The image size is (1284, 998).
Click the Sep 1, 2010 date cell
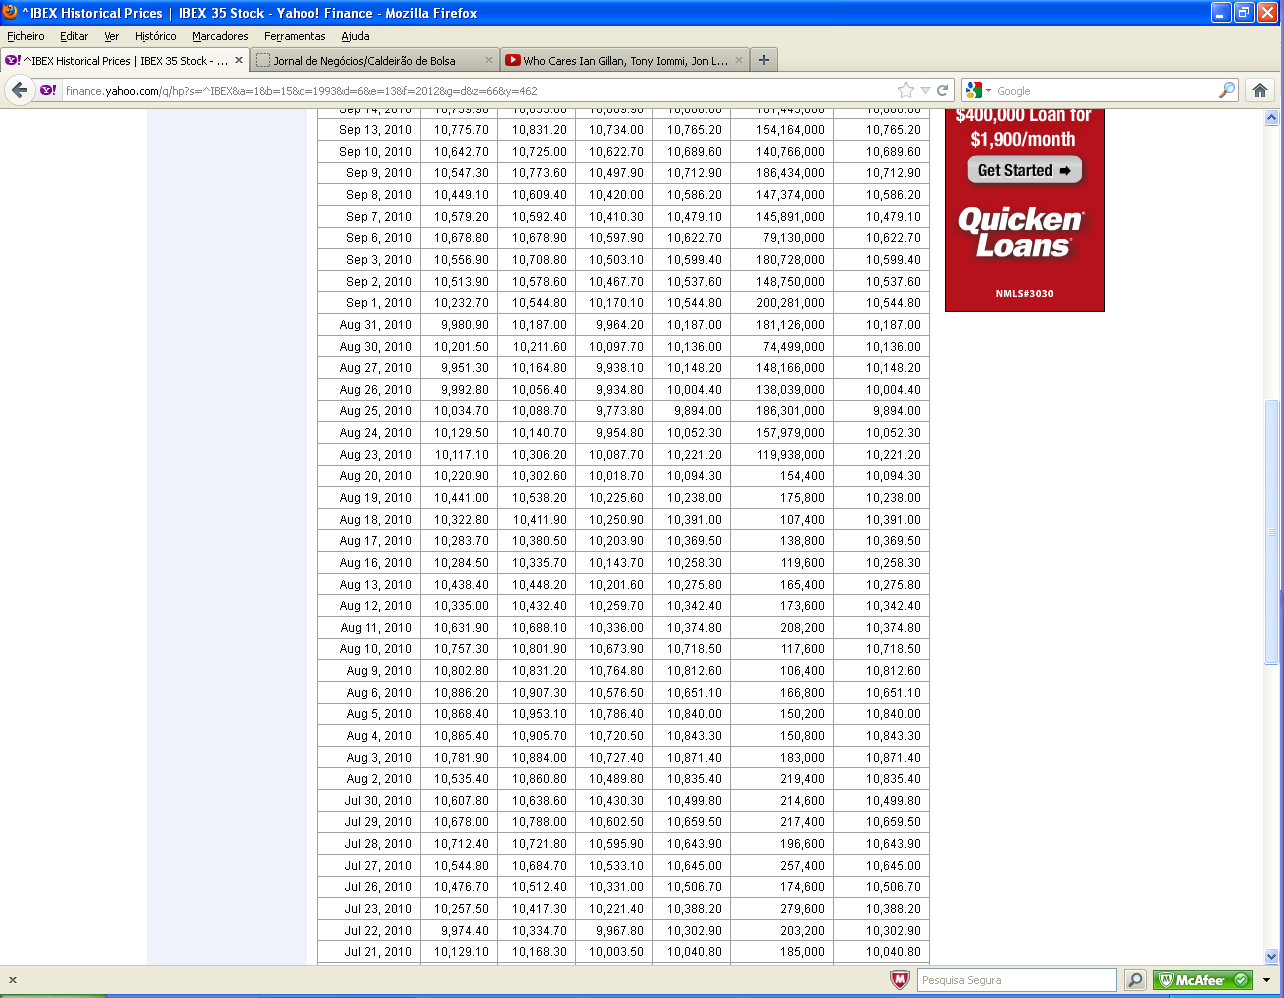[x=369, y=303]
